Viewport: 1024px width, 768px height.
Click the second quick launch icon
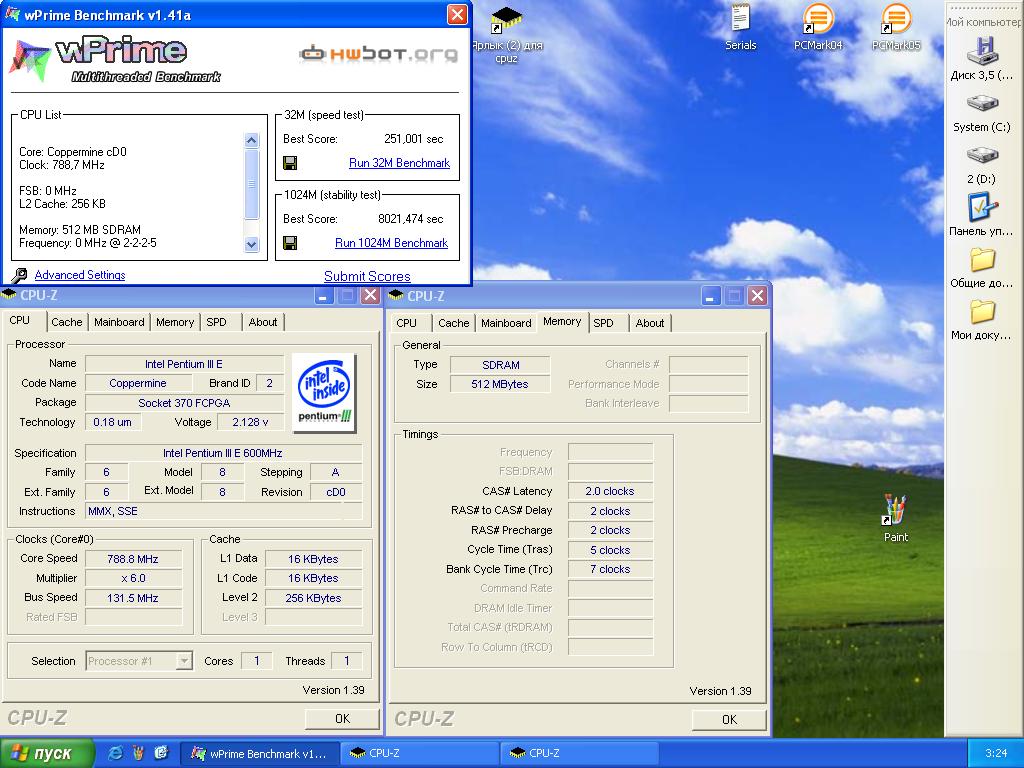[138, 753]
